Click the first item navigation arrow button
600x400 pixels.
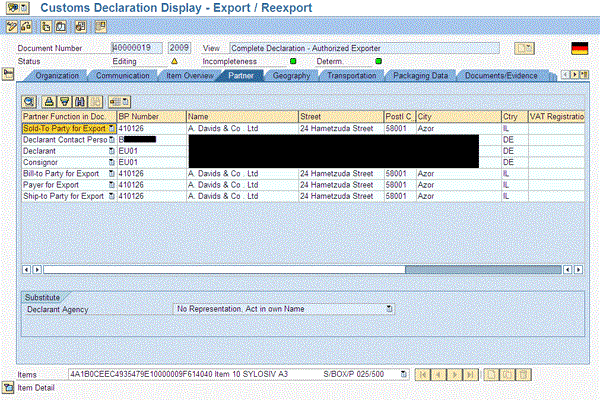[425, 374]
